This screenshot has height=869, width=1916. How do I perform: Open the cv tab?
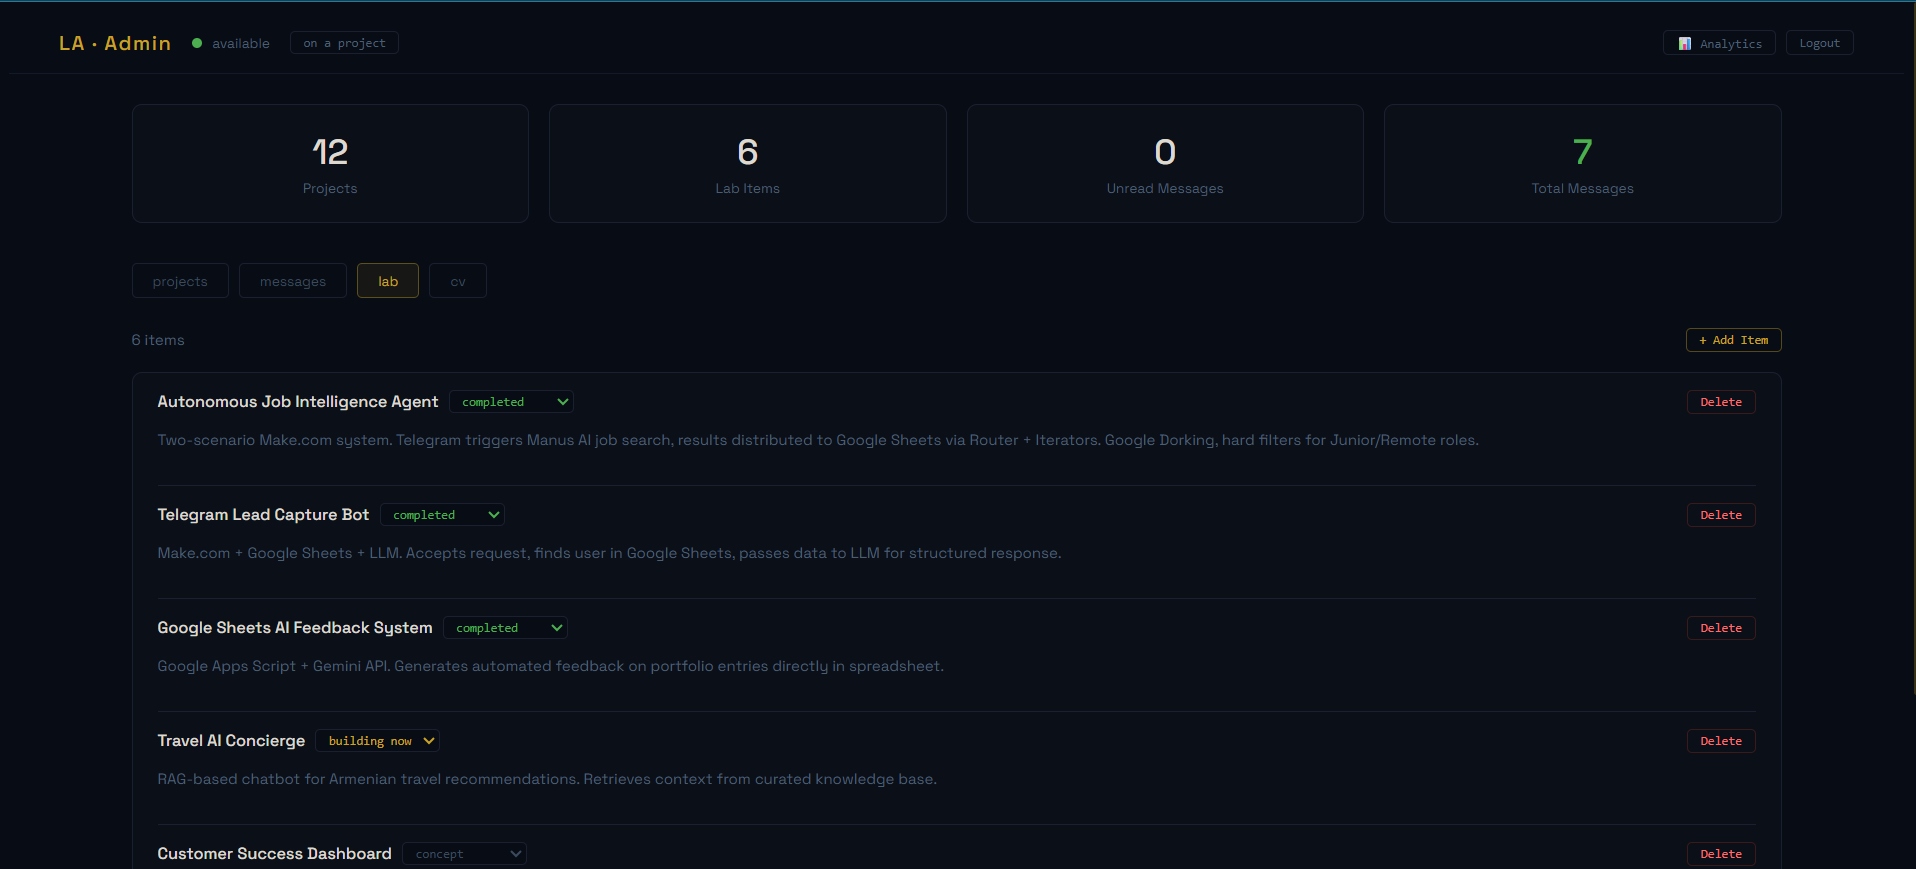tap(458, 281)
